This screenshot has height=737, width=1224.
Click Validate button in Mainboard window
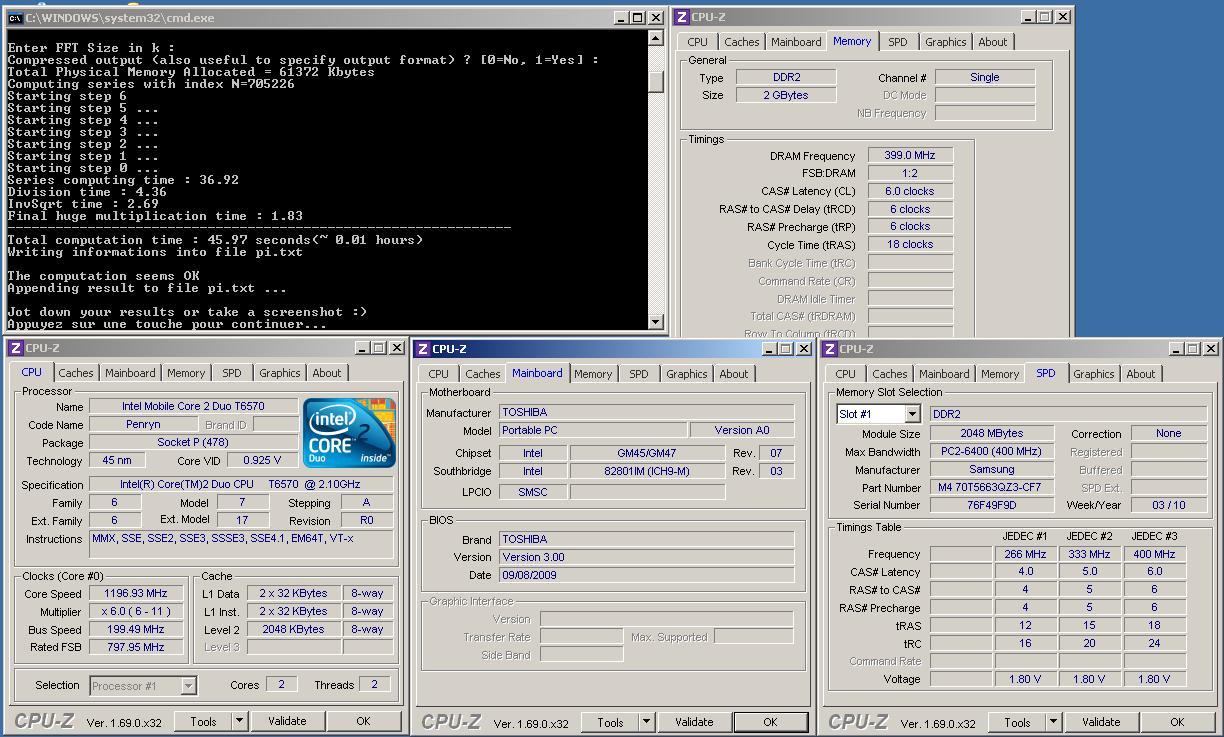click(694, 721)
